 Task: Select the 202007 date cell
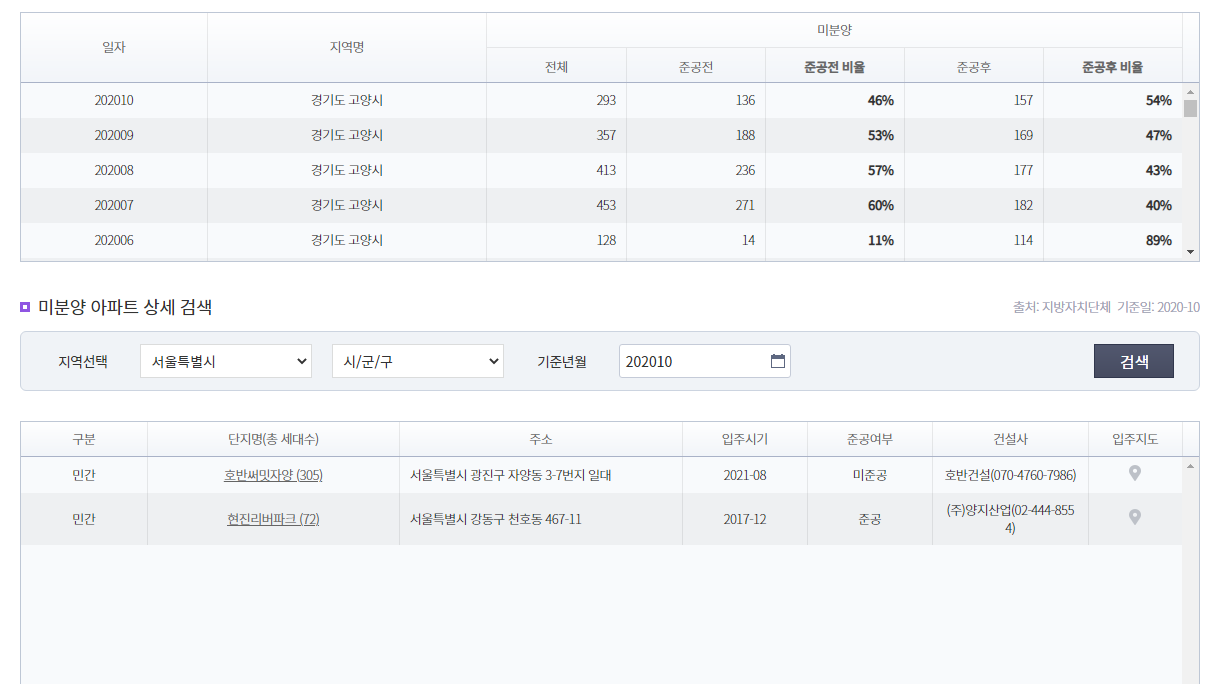[x=114, y=205]
